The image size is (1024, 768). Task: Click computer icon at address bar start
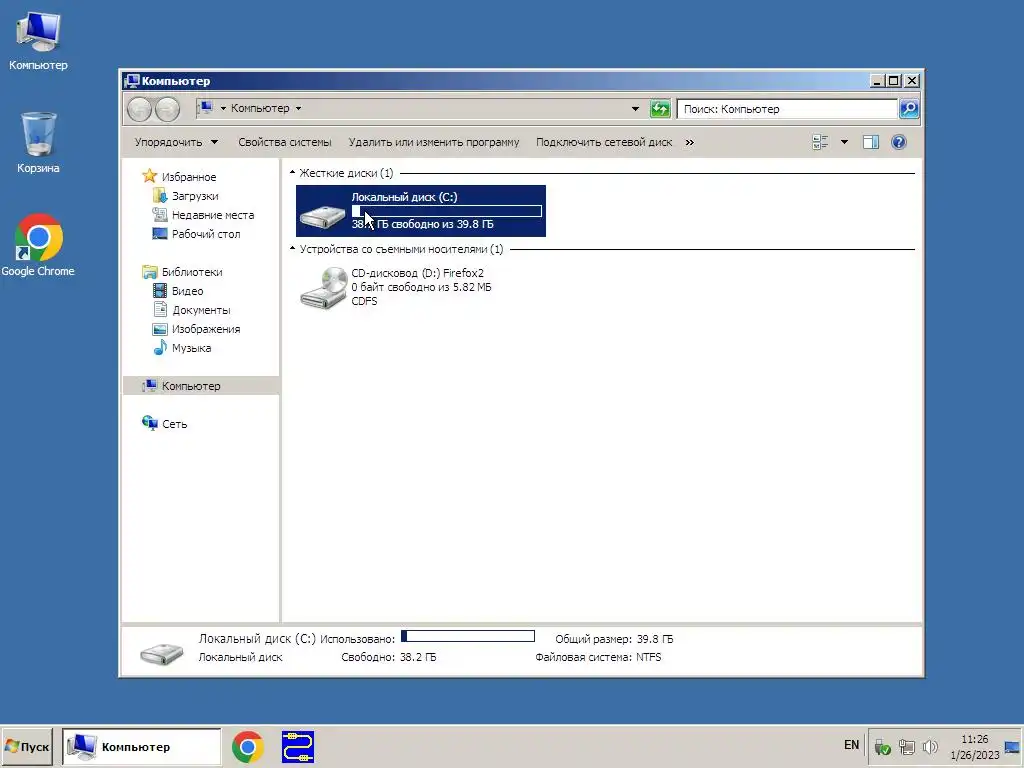[206, 108]
